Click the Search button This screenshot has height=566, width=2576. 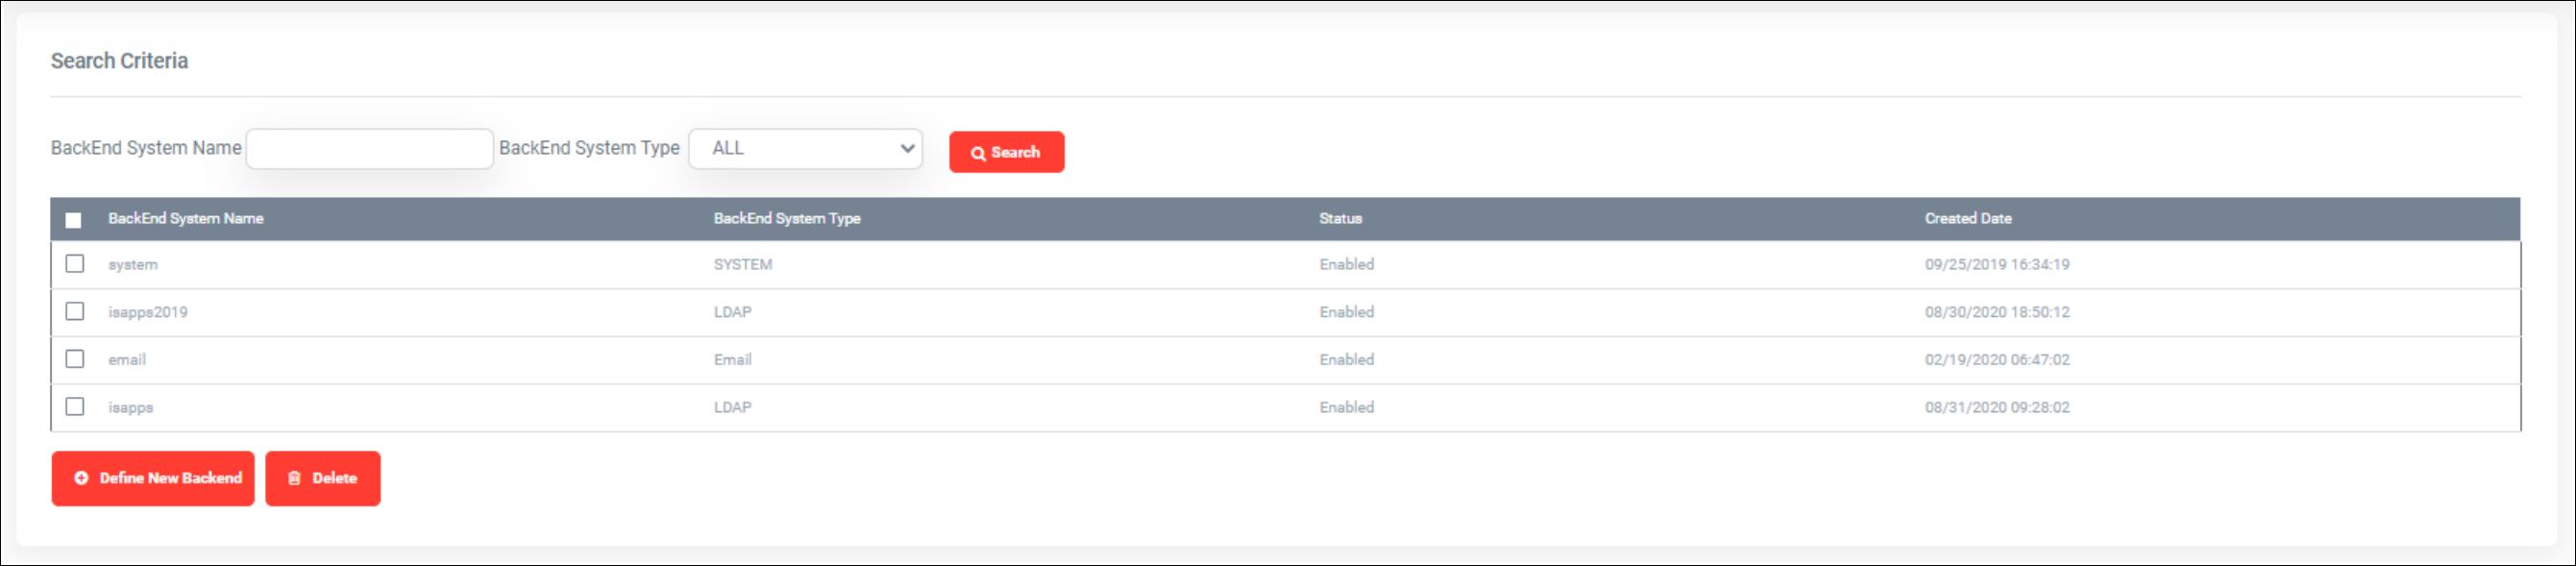[x=1006, y=152]
